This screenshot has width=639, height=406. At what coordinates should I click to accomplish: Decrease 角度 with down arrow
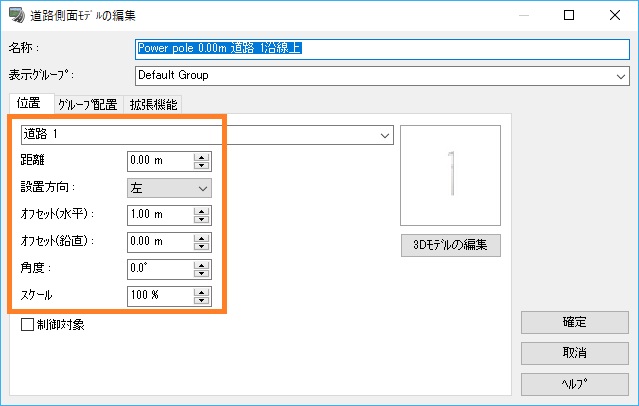pos(201,274)
